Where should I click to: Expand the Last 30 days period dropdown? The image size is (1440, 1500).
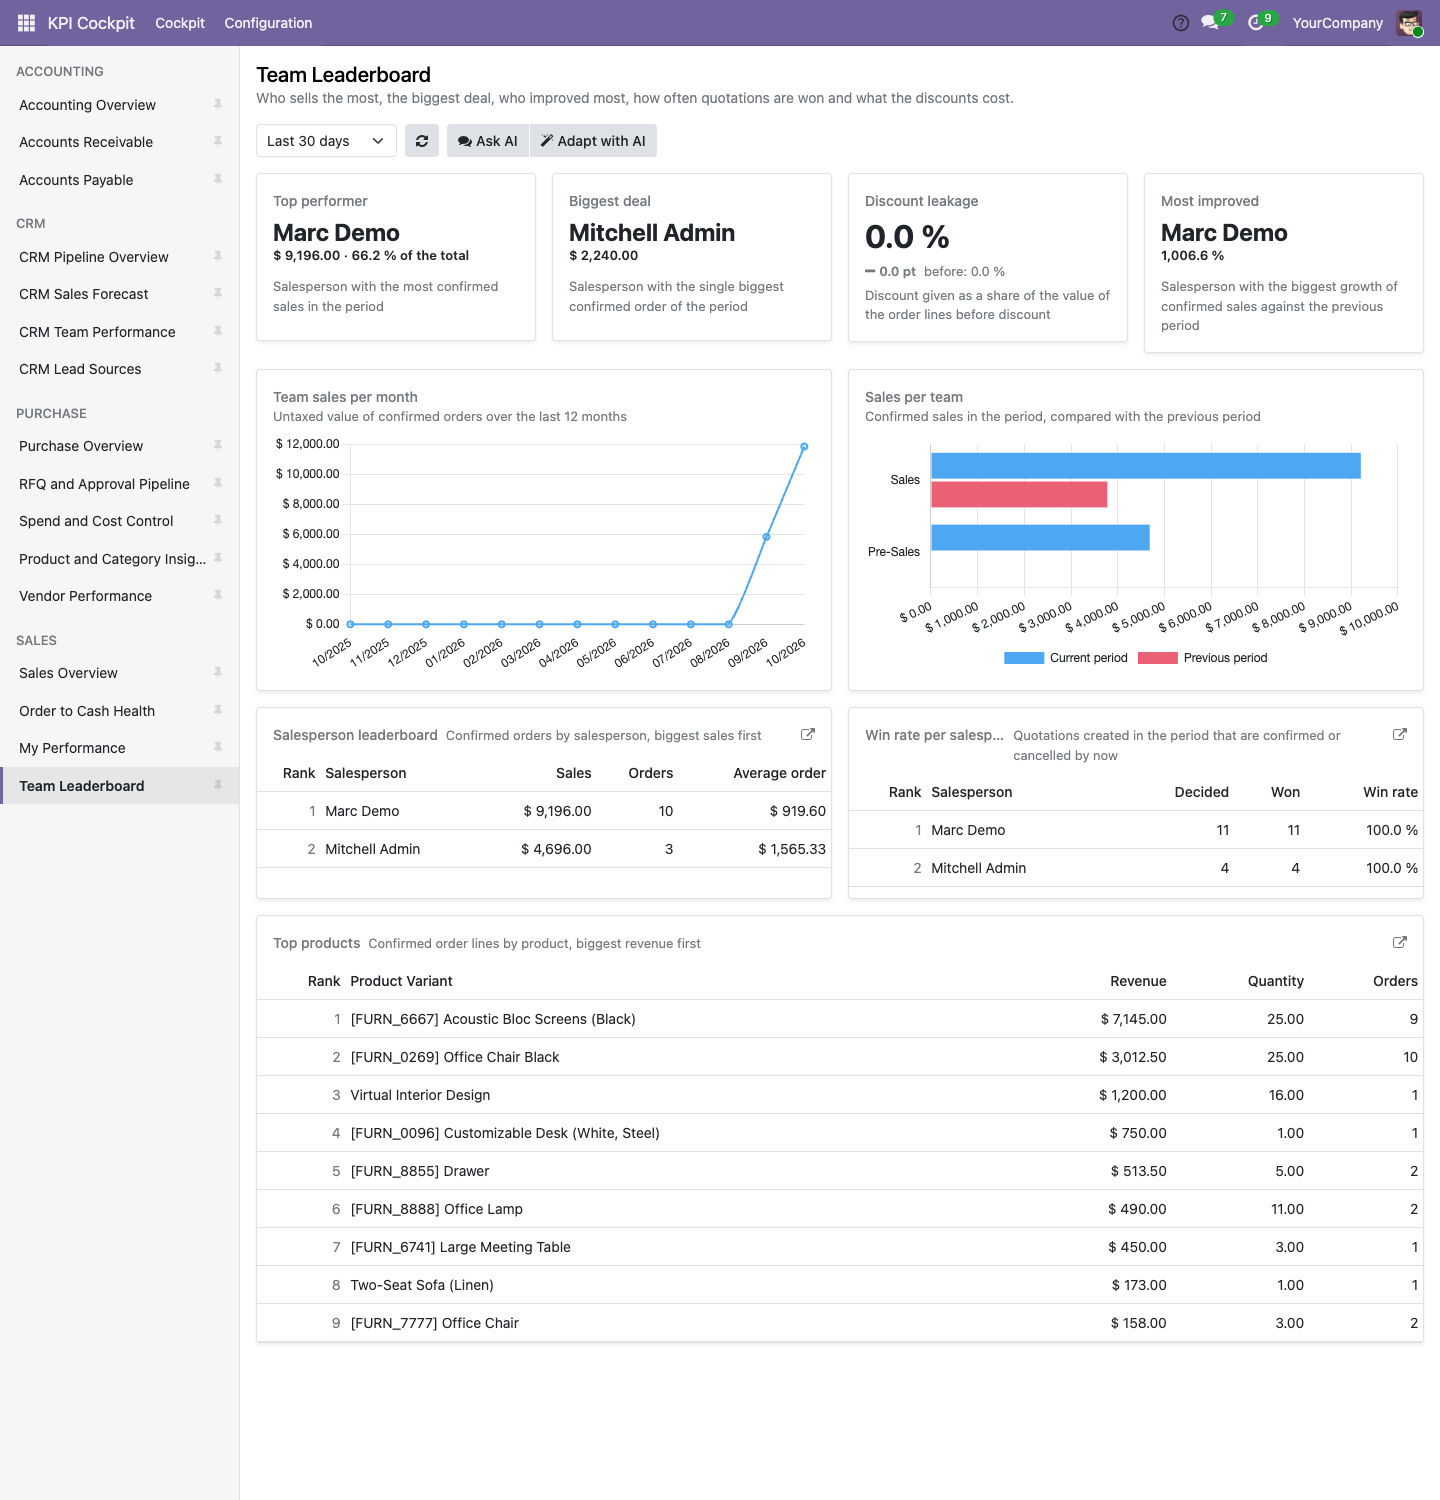click(x=326, y=141)
